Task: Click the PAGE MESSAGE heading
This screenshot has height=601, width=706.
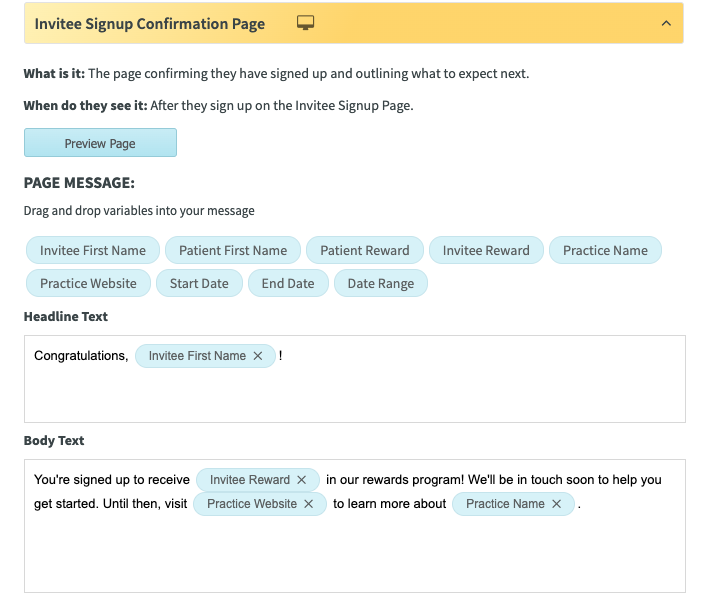Action: [79, 183]
